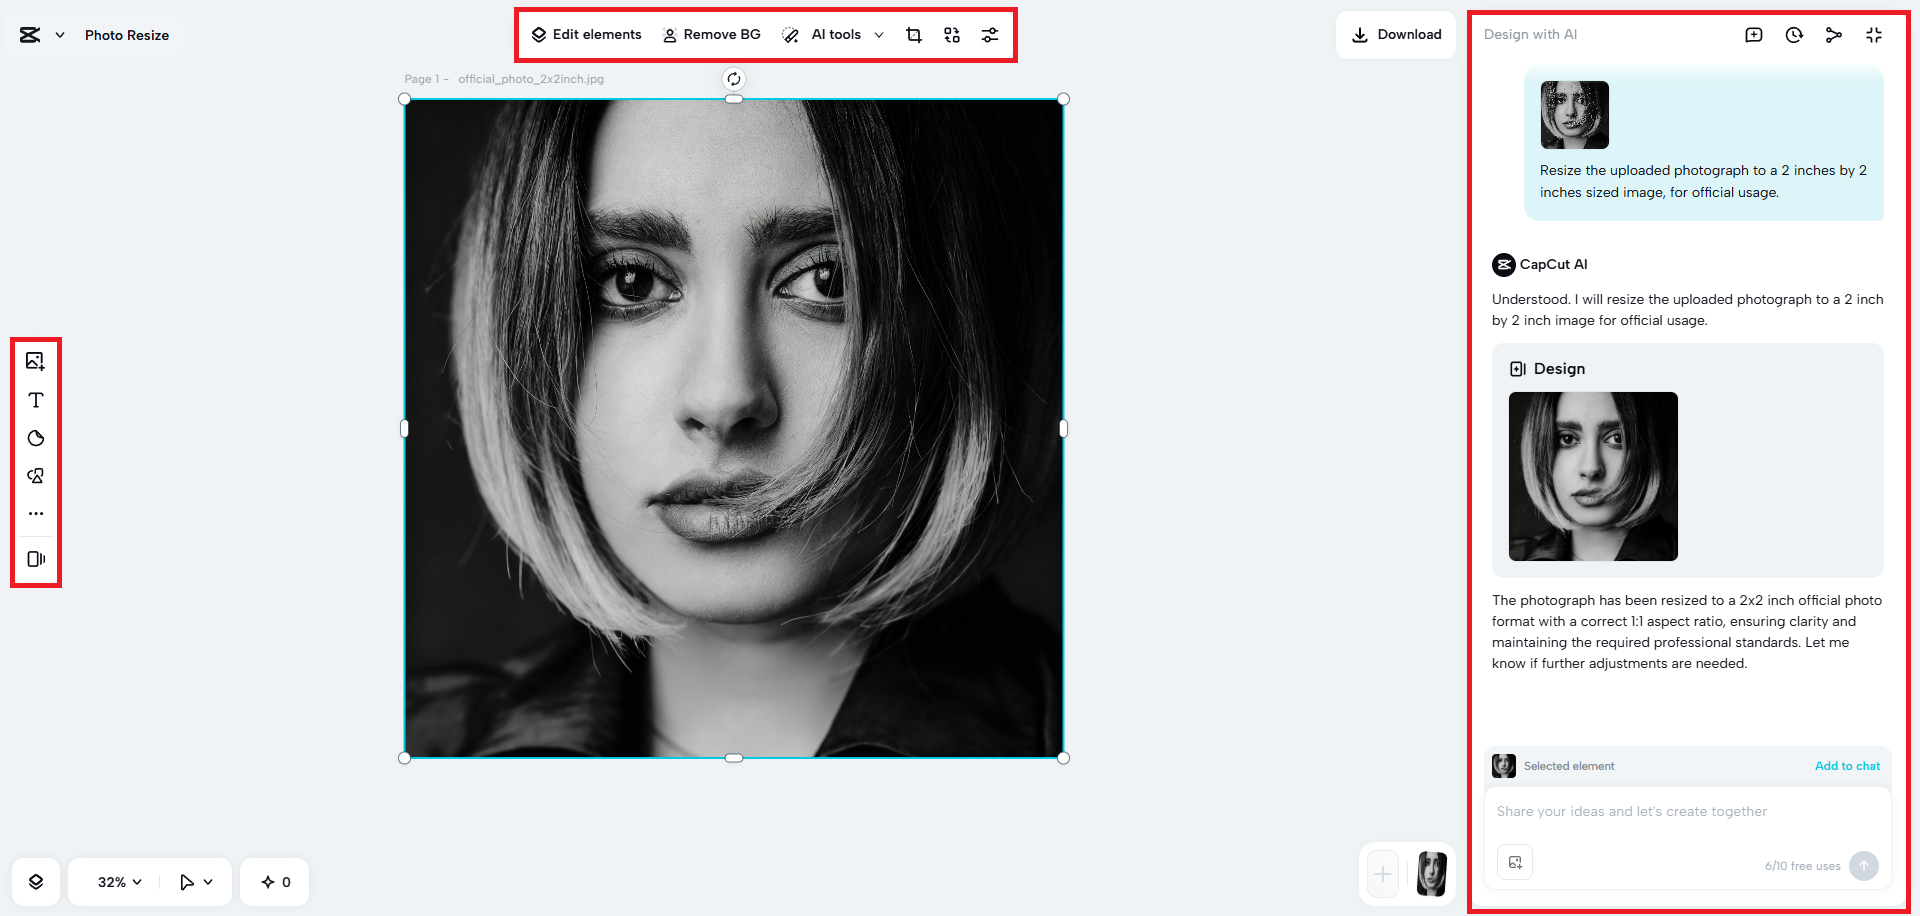This screenshot has width=1920, height=916.
Task: Open uploaded photo thumbnail in chat message
Action: (1575, 115)
